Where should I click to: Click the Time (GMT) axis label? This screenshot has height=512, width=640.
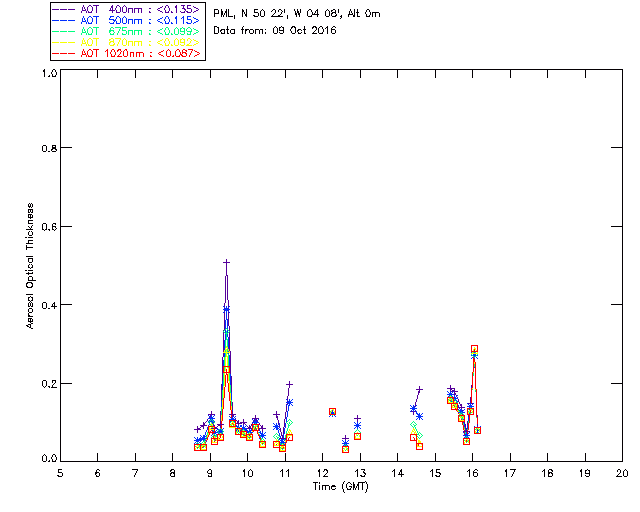coord(340,486)
